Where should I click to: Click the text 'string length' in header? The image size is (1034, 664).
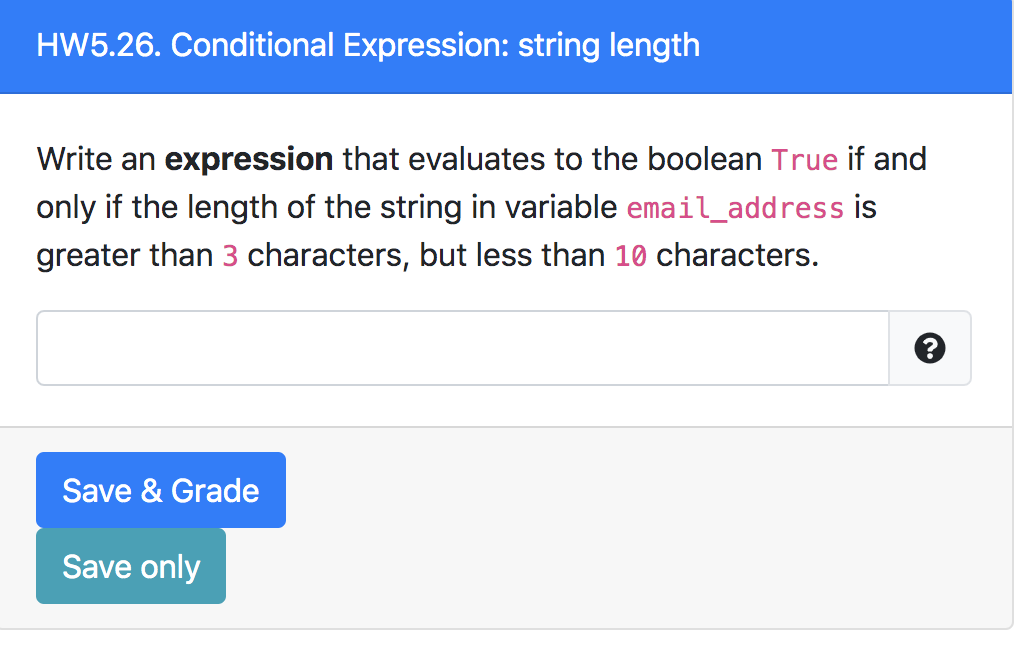point(609,45)
